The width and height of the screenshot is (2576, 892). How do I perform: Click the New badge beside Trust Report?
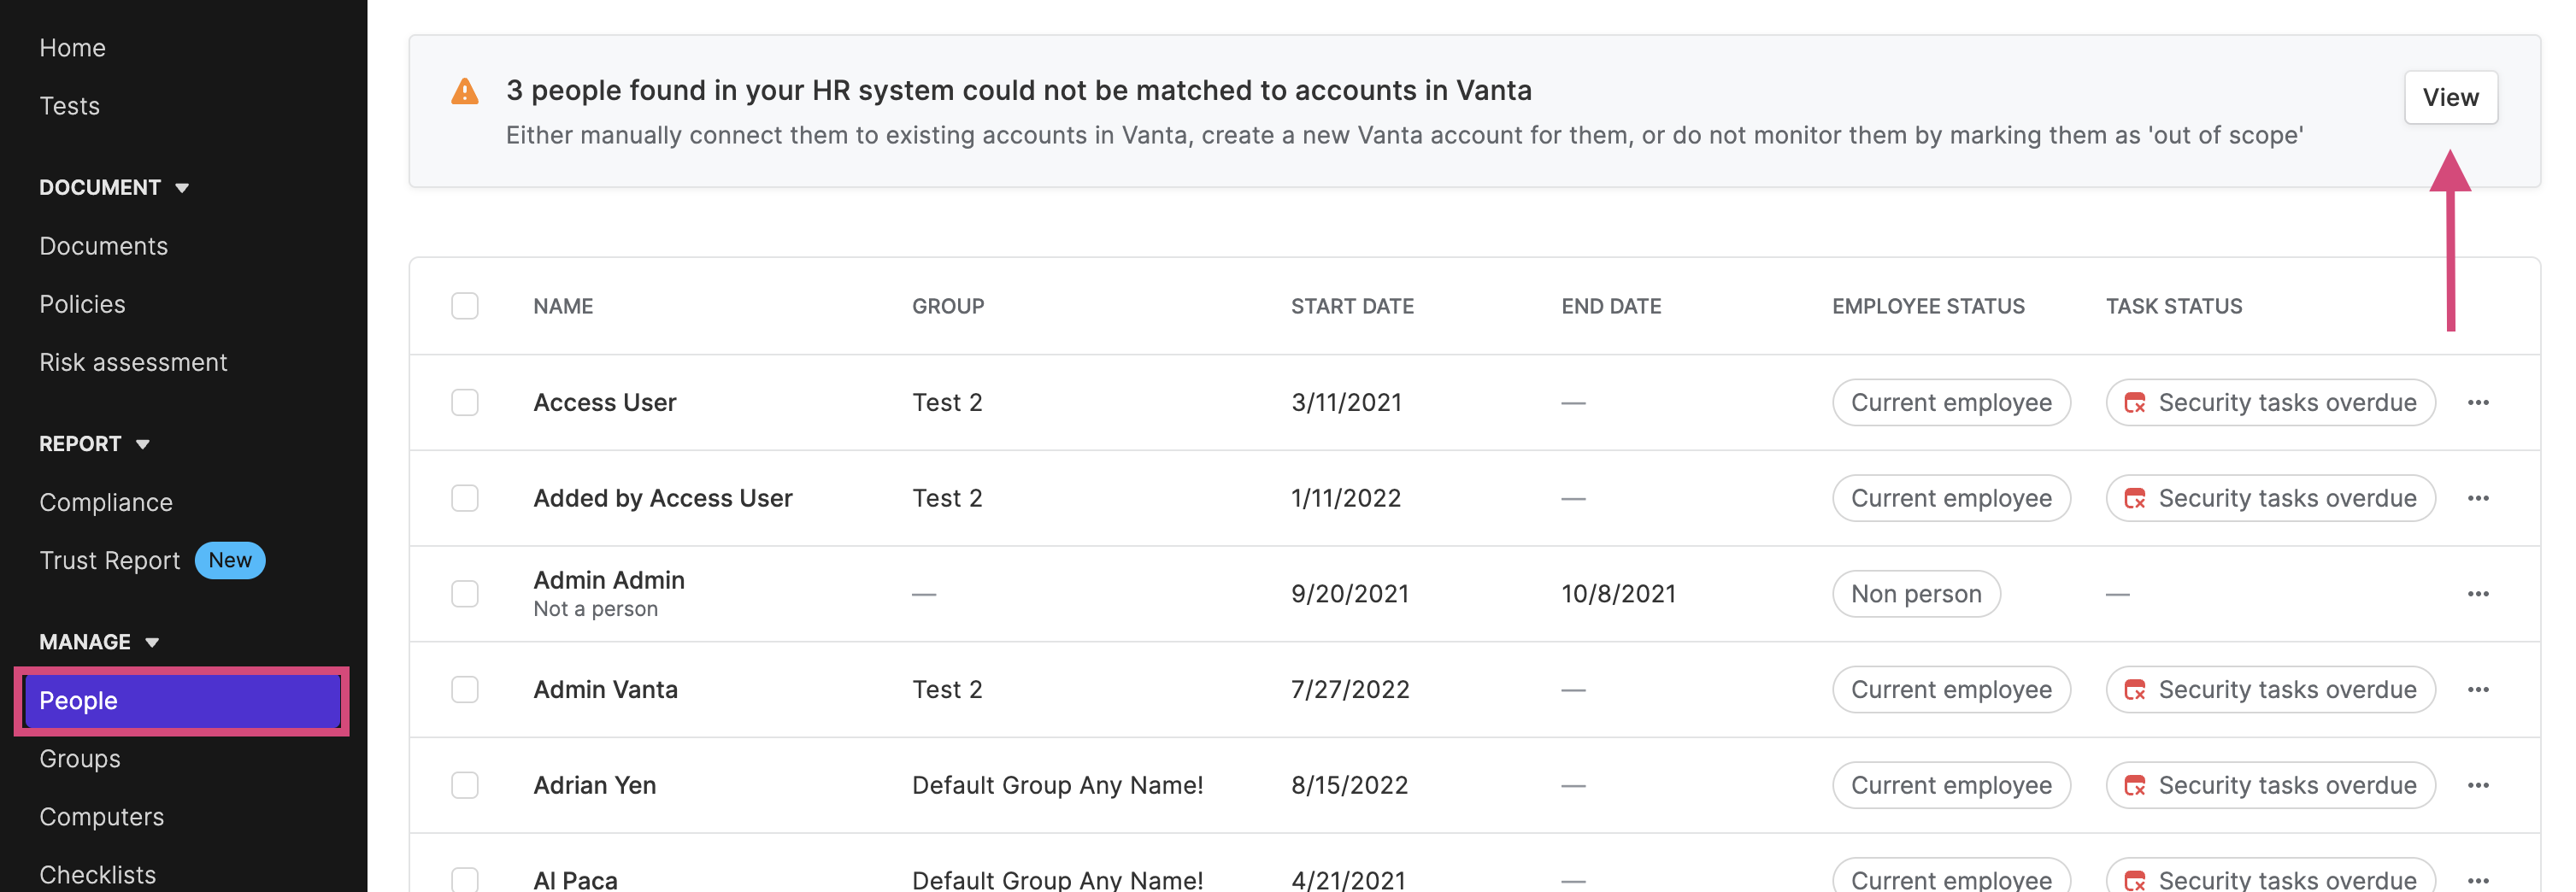pos(230,560)
